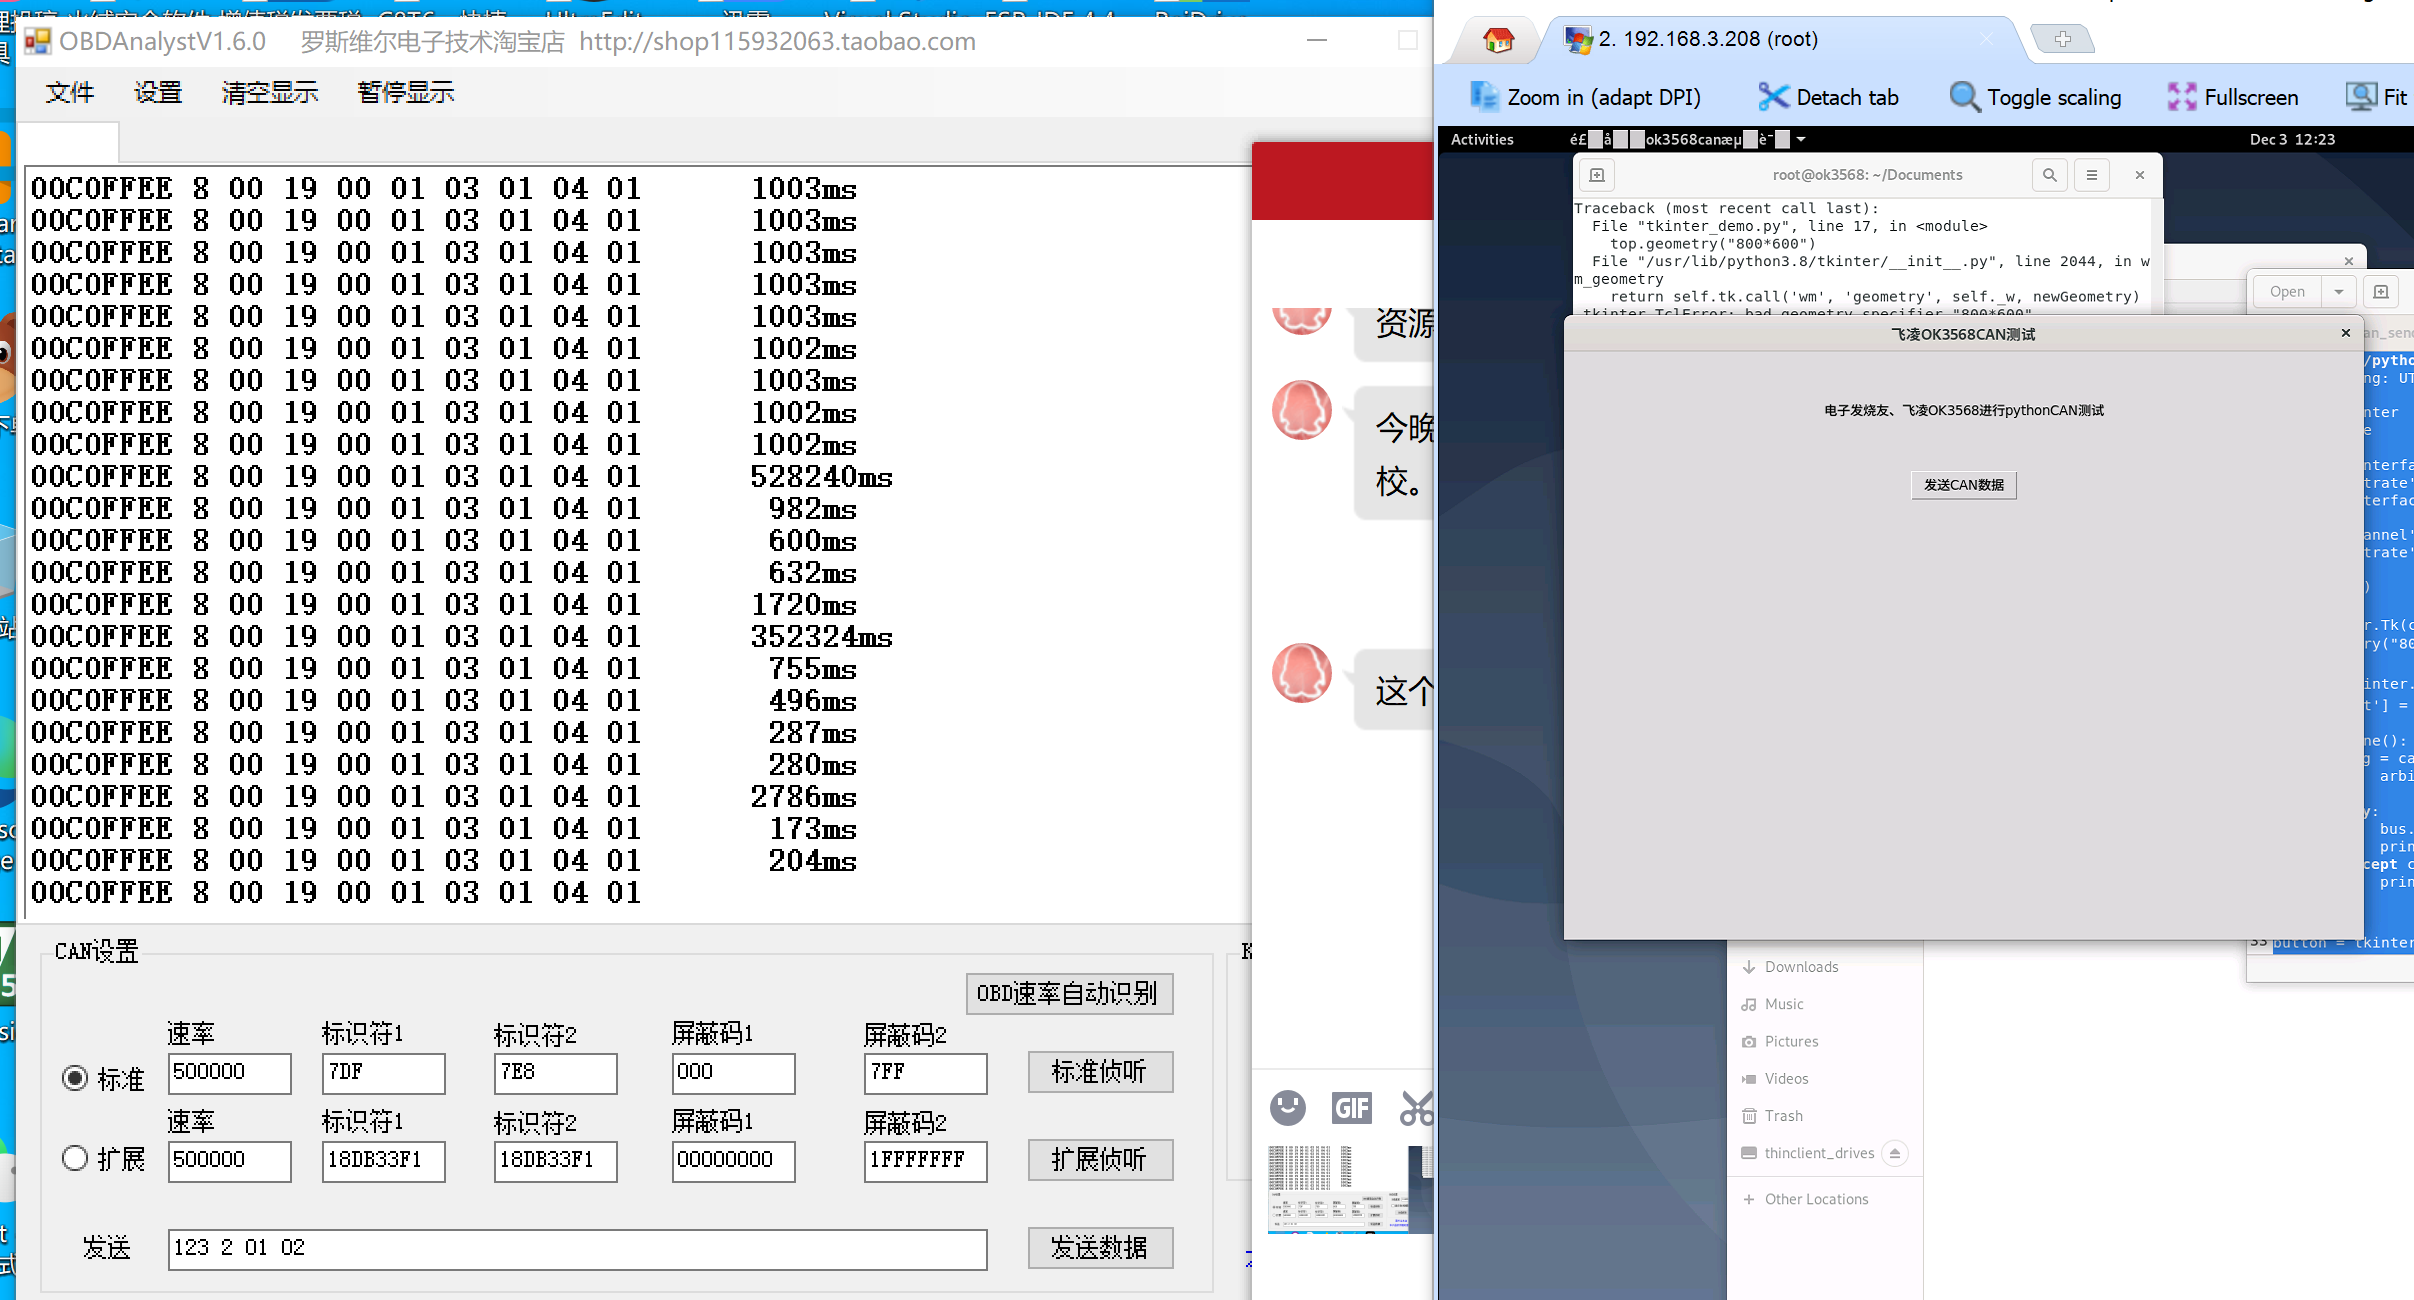Screen dimensions: 2414x1300
Task: Focus the 标识符2 field containing 7E8
Action: [555, 1073]
